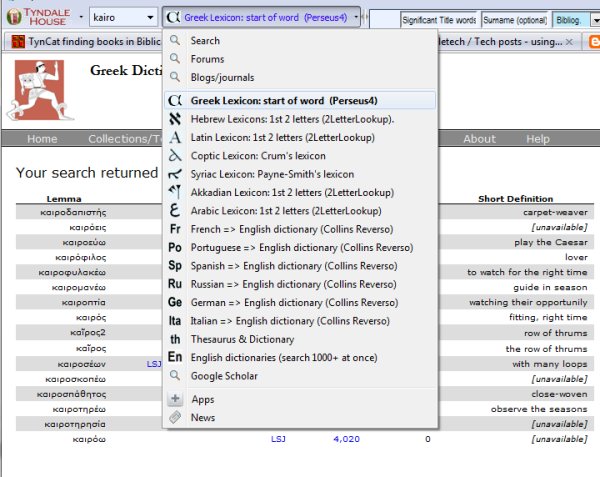Open the Collections/Texts navigation link
The height and width of the screenshot is (477, 600).
[x=125, y=138]
